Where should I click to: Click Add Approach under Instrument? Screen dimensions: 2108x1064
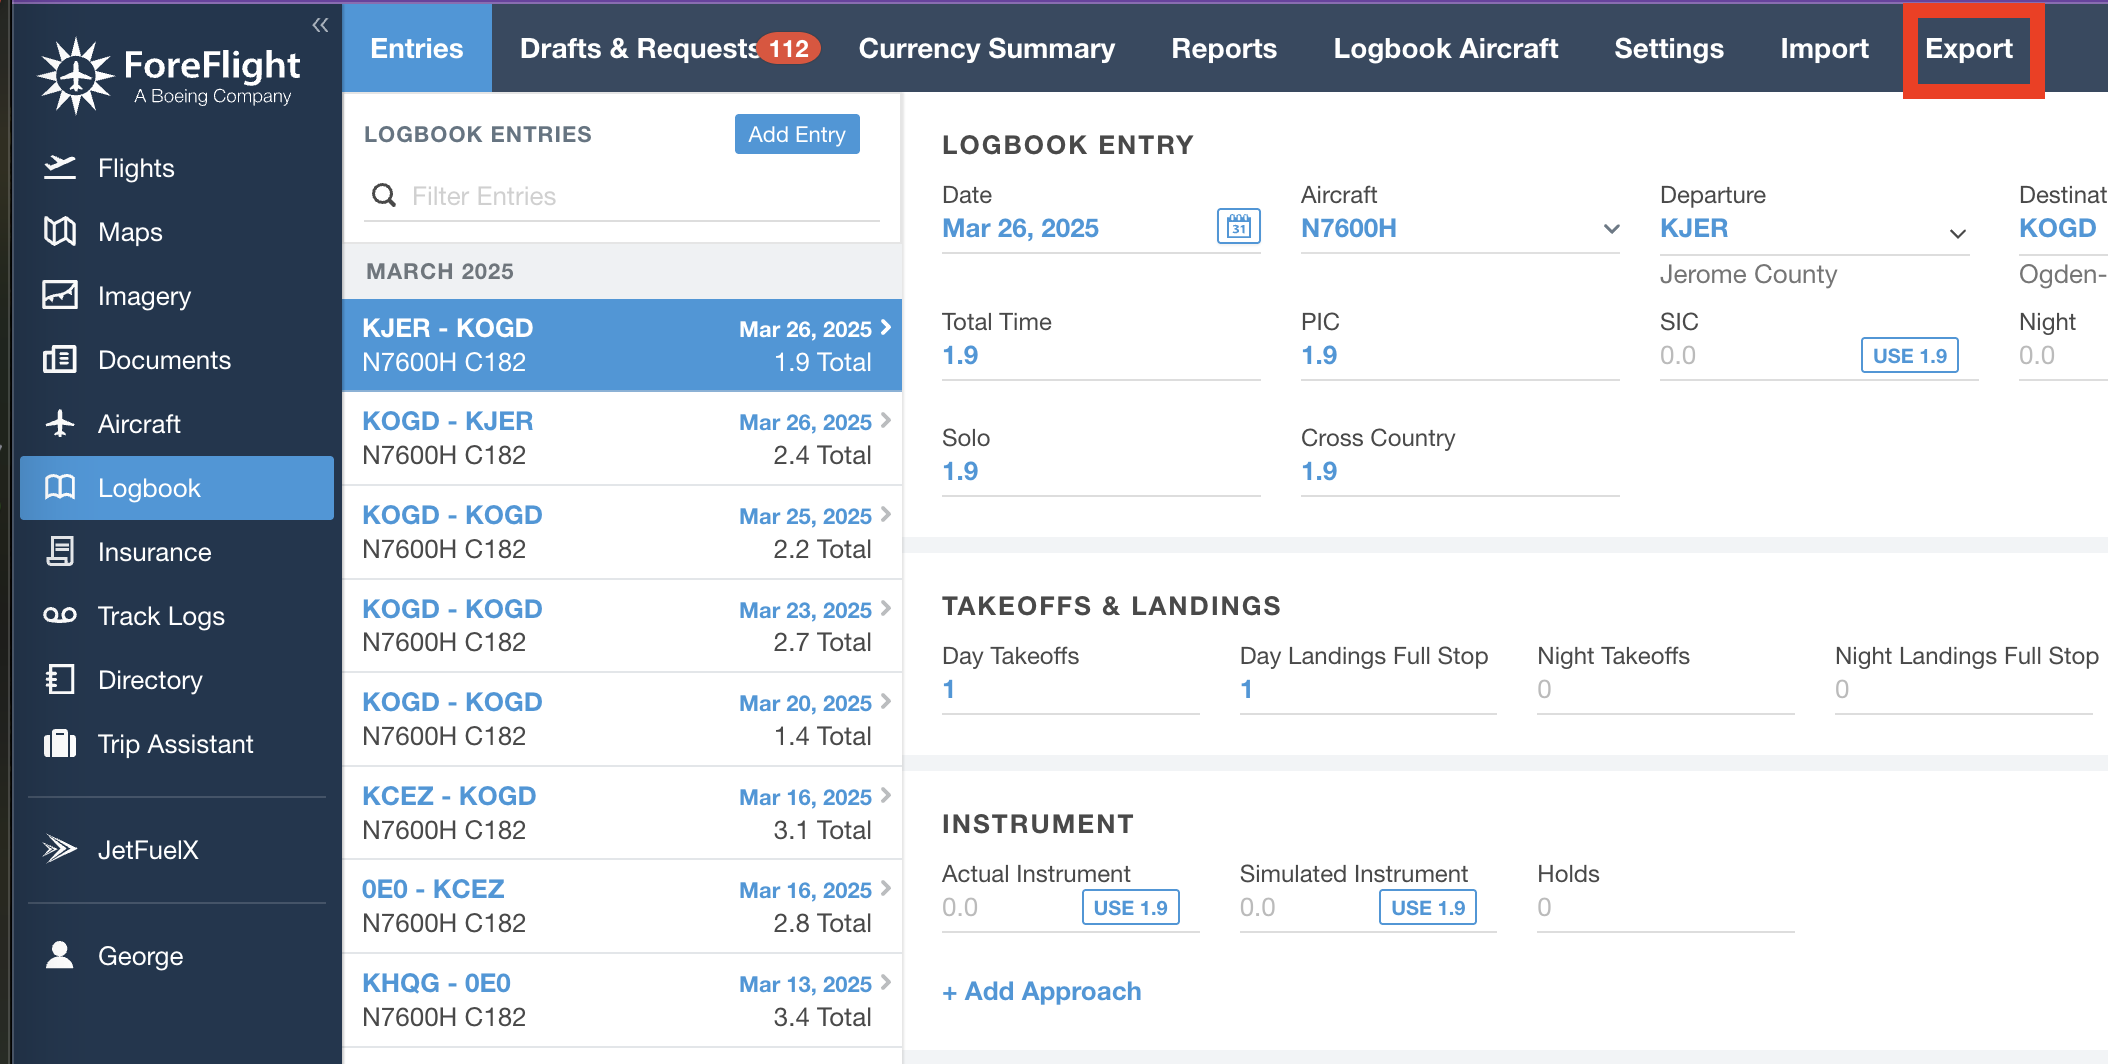click(x=1041, y=991)
